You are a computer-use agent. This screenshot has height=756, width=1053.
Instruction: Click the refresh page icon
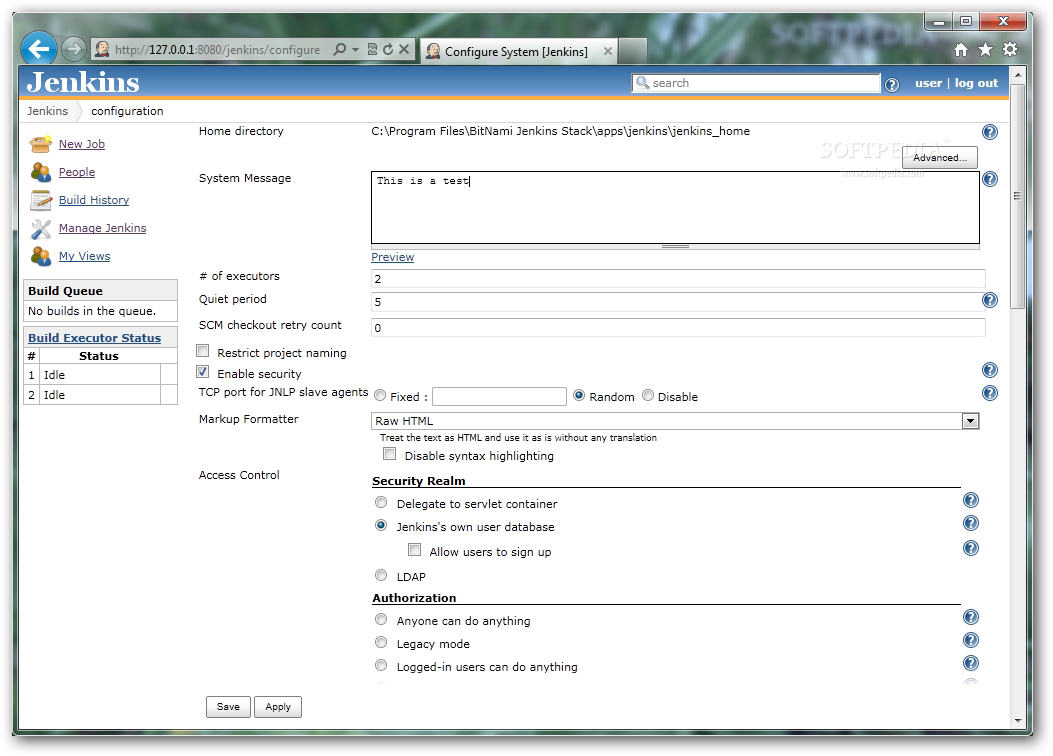[388, 49]
